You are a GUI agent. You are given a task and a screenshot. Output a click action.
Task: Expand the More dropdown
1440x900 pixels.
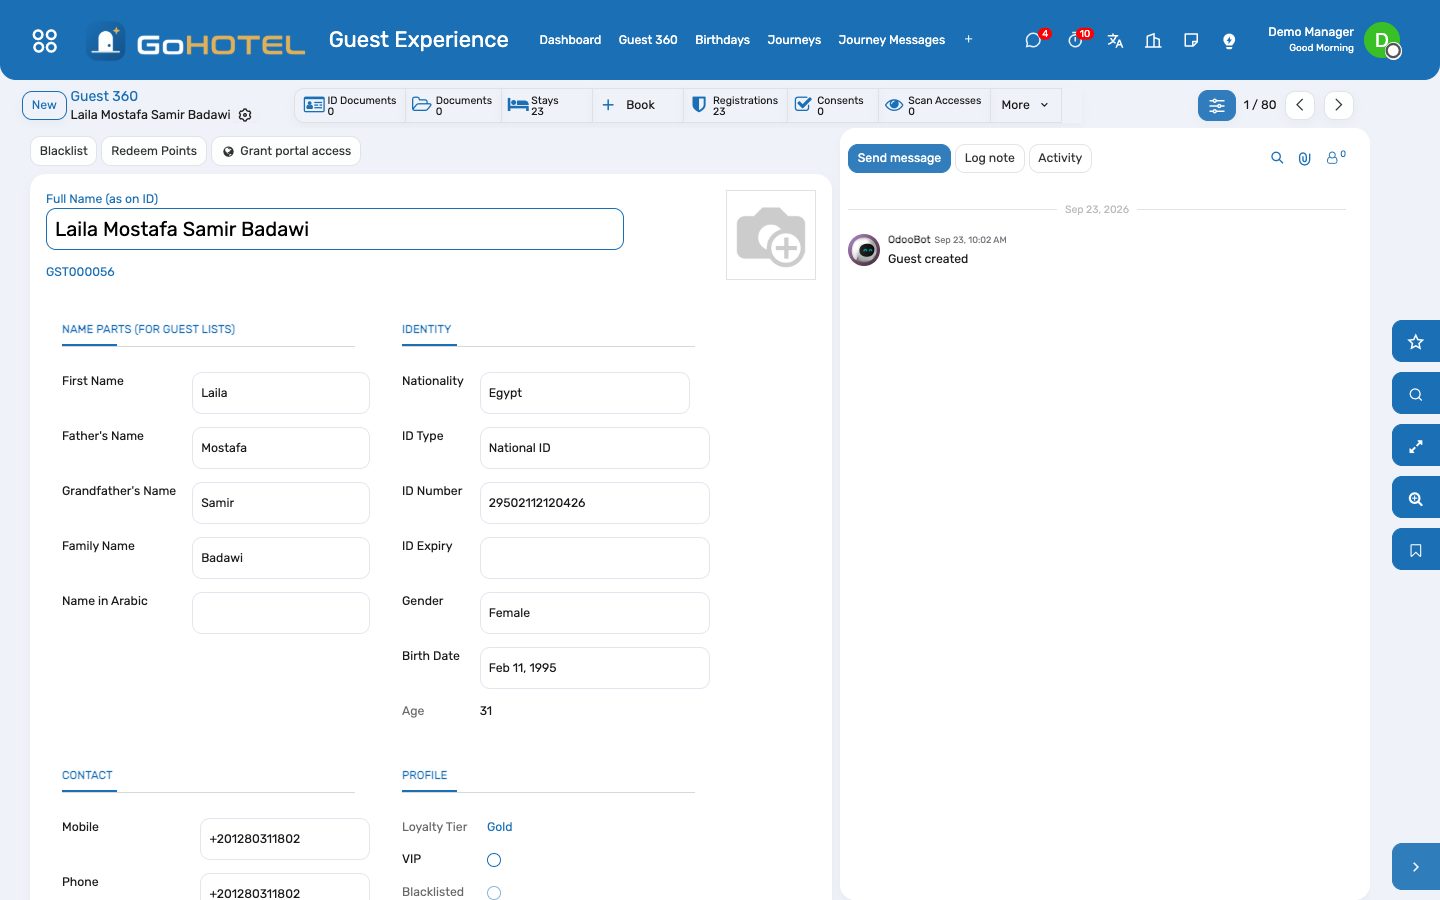1025,105
